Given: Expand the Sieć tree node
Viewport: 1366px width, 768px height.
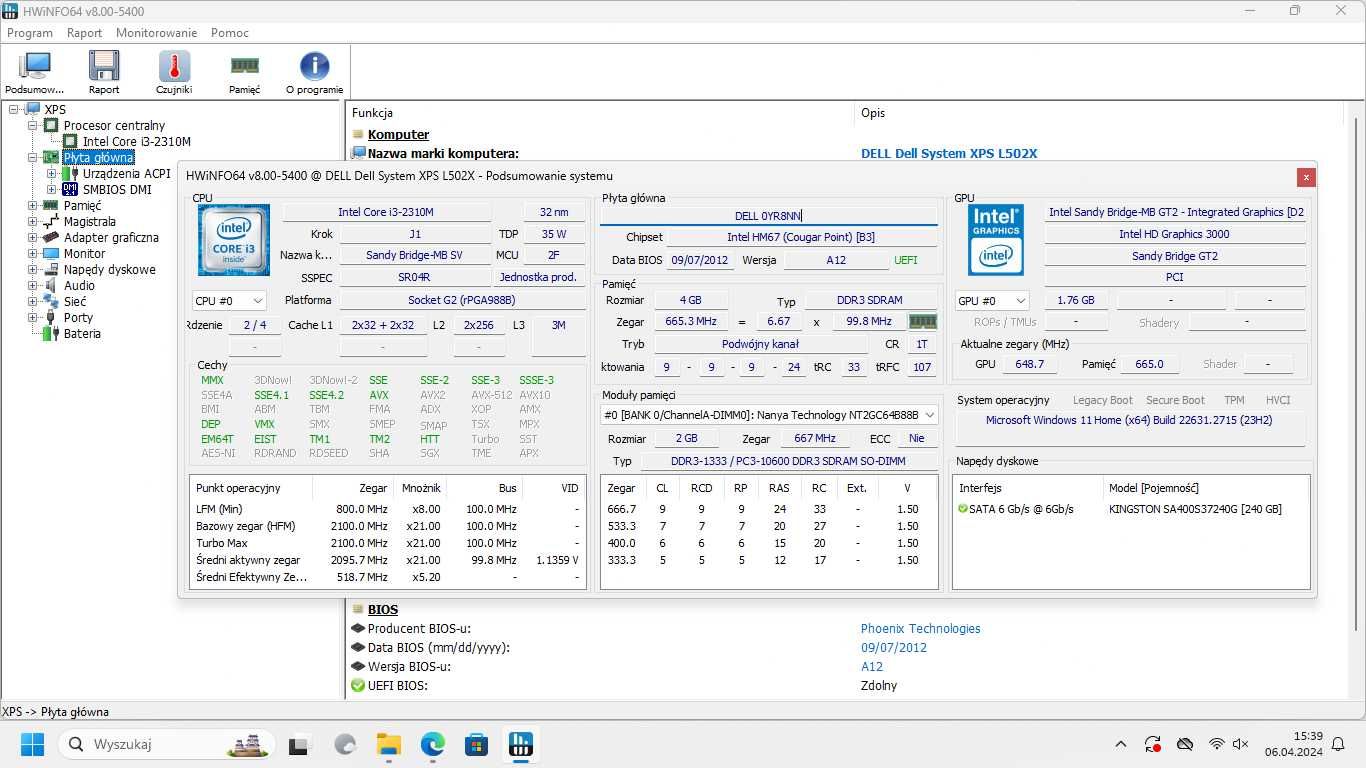Looking at the screenshot, I should (32, 302).
